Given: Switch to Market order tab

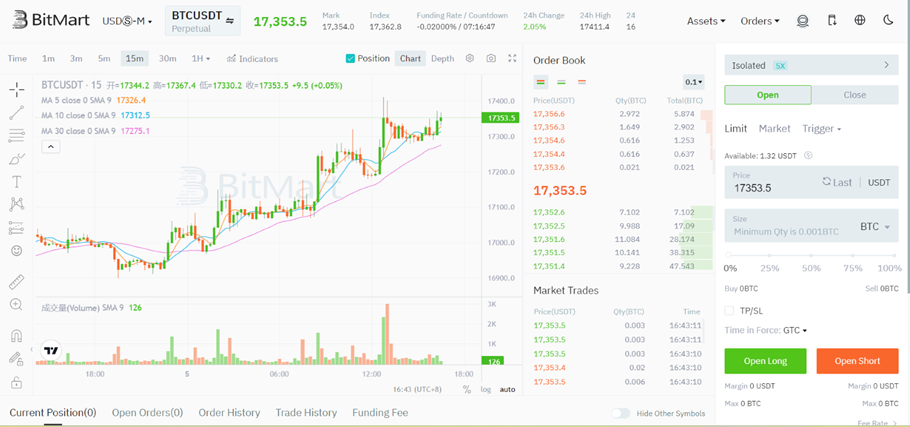Looking at the screenshot, I should (x=774, y=129).
